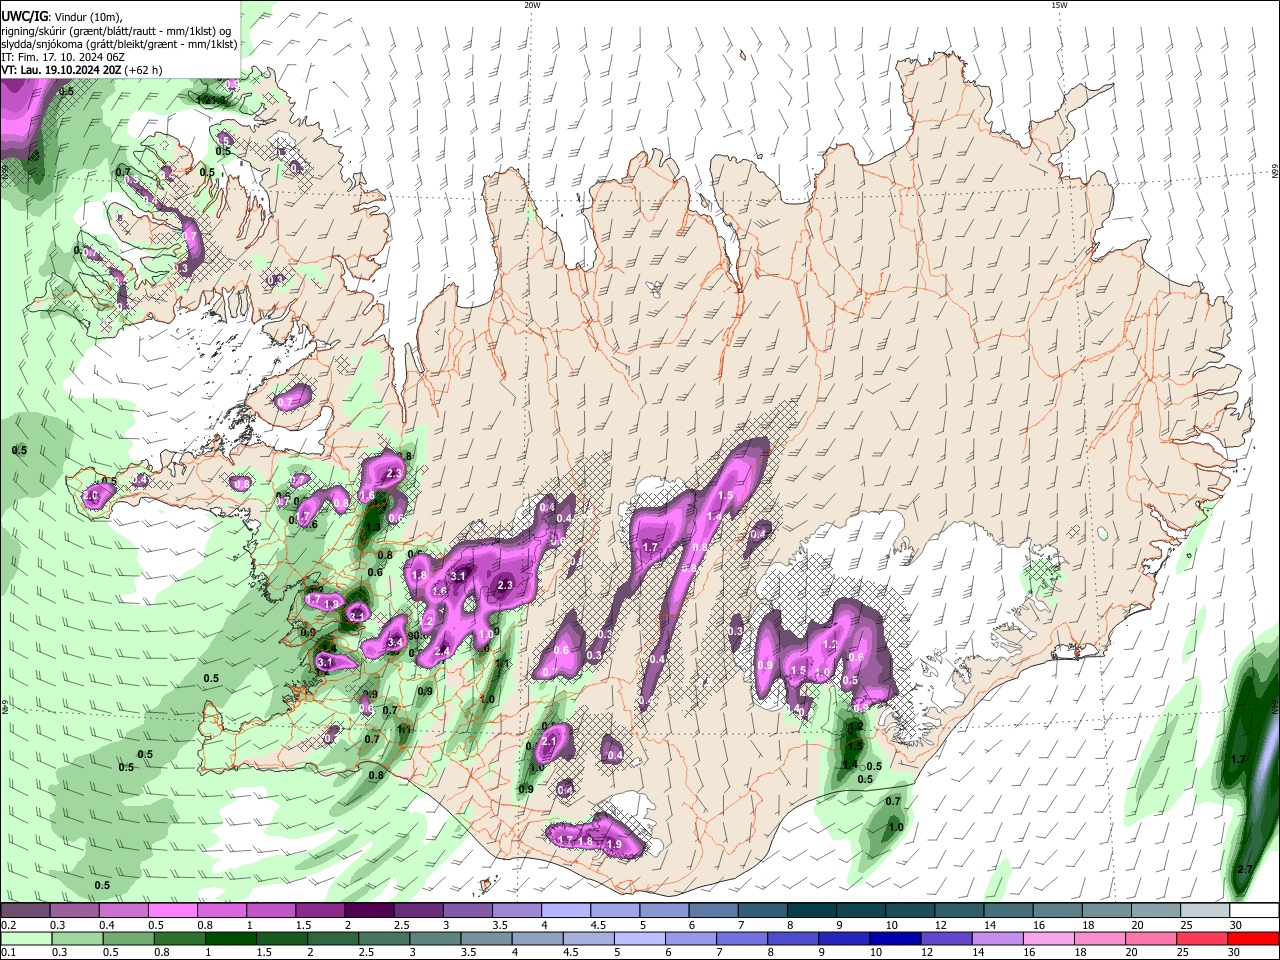Click the deep blue rain swatch starting at 10
This screenshot has height=960, width=1280.
tap(895, 938)
